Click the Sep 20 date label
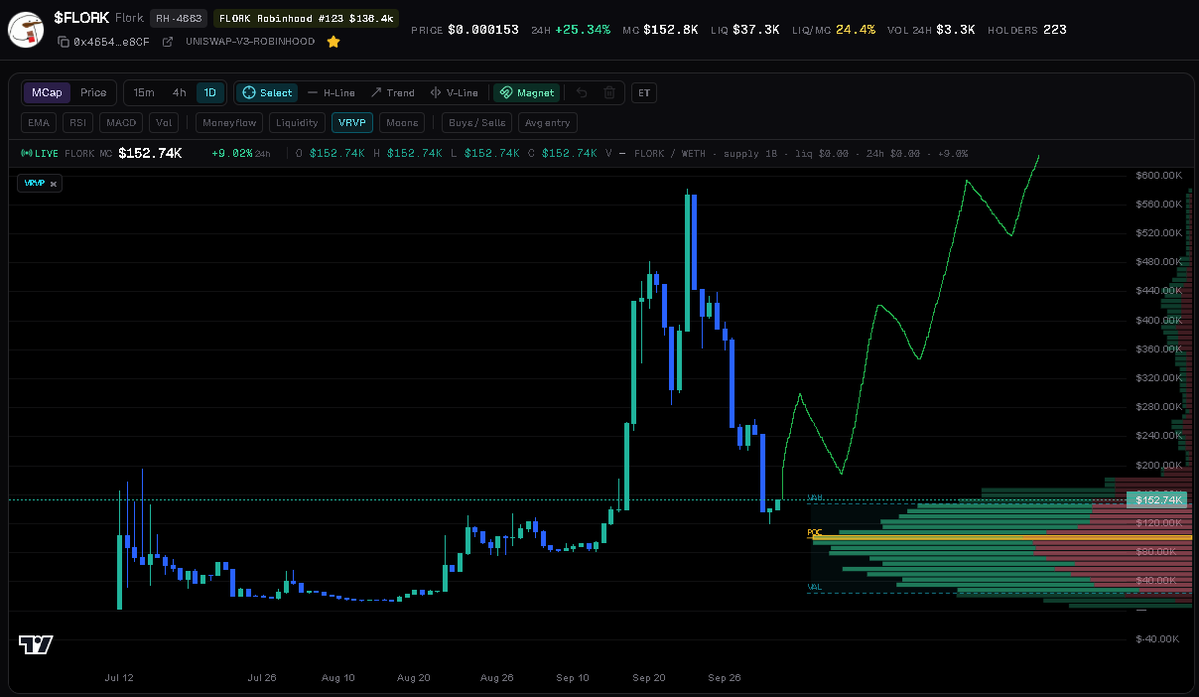This screenshot has height=697, width=1199. (x=648, y=677)
